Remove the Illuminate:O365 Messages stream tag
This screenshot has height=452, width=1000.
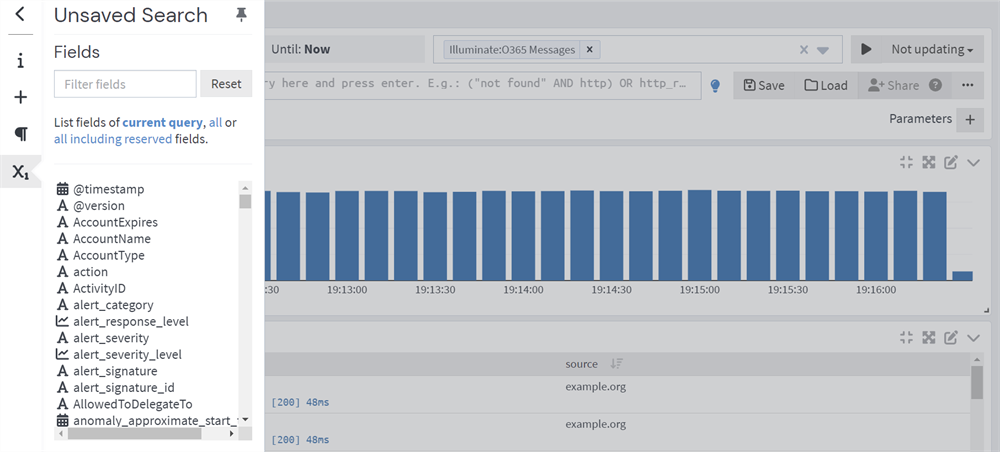(x=590, y=49)
